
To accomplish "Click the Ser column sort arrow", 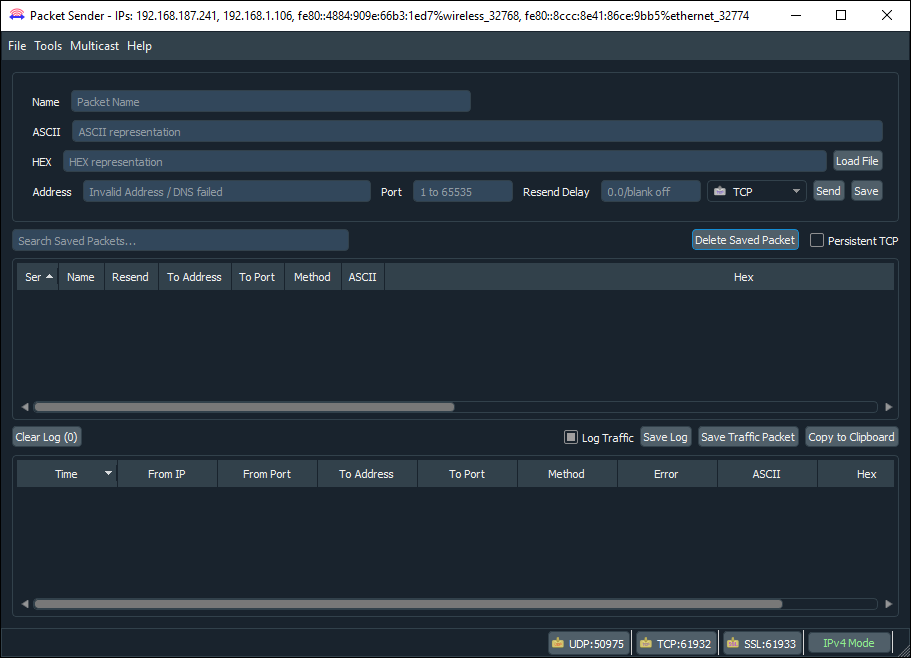I will coord(47,276).
